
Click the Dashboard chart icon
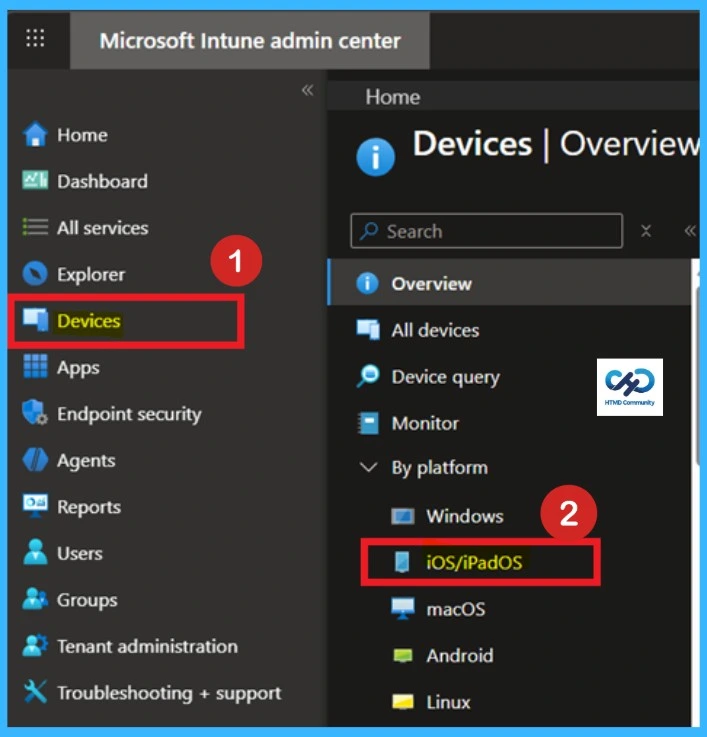pyautogui.click(x=35, y=180)
